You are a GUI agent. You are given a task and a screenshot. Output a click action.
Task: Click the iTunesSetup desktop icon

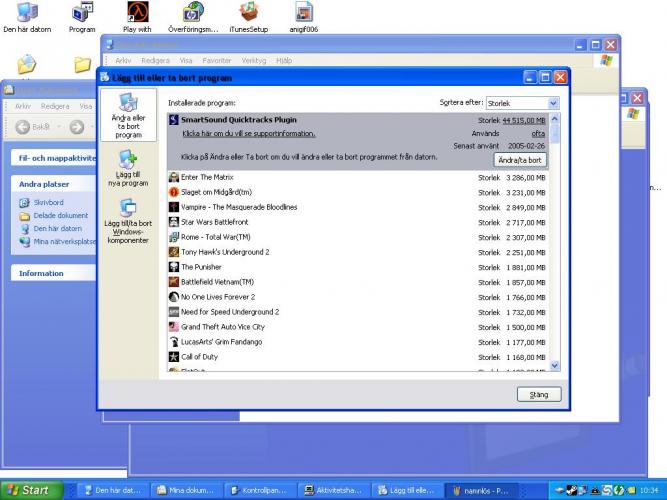[x=248, y=17]
